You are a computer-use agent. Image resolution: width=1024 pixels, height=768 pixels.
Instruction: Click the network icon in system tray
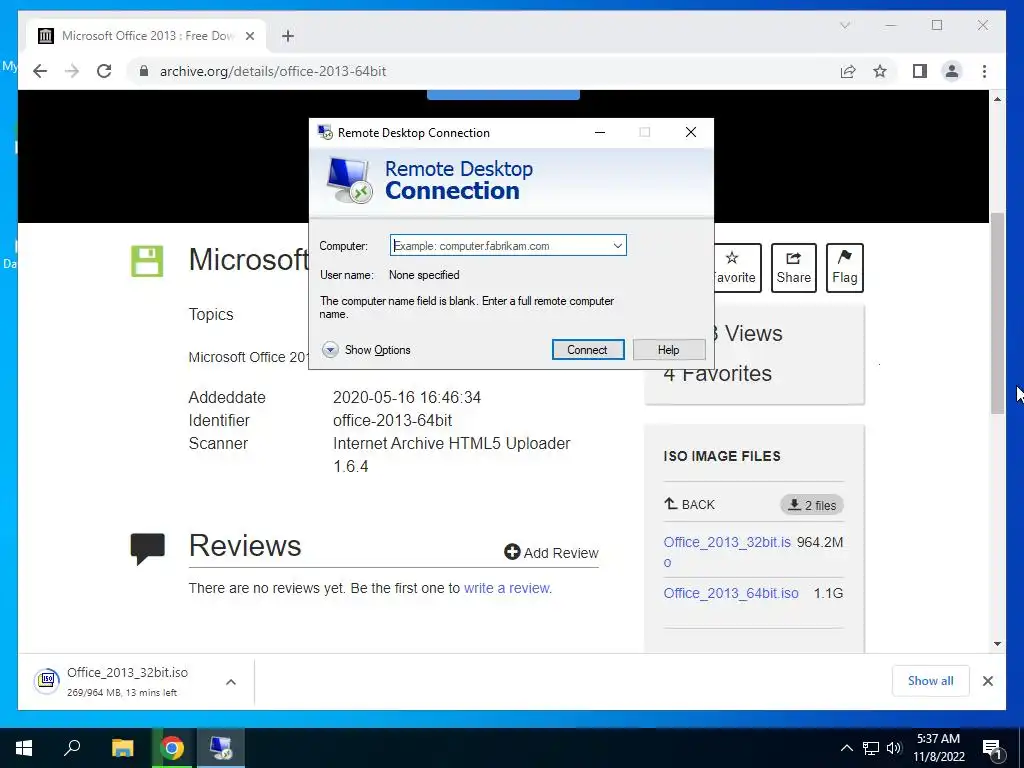(871, 748)
